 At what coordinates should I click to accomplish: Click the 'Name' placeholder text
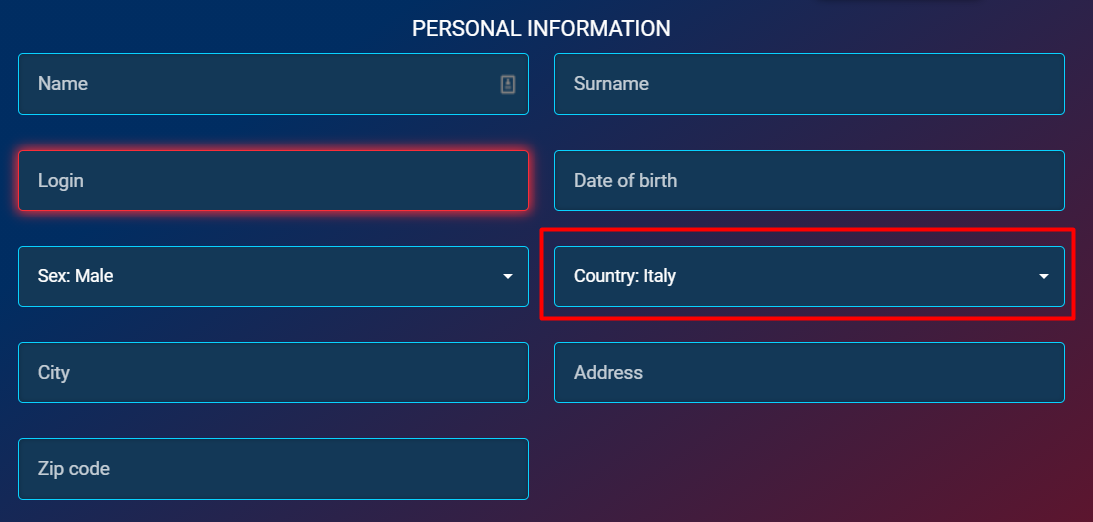pyautogui.click(x=63, y=84)
